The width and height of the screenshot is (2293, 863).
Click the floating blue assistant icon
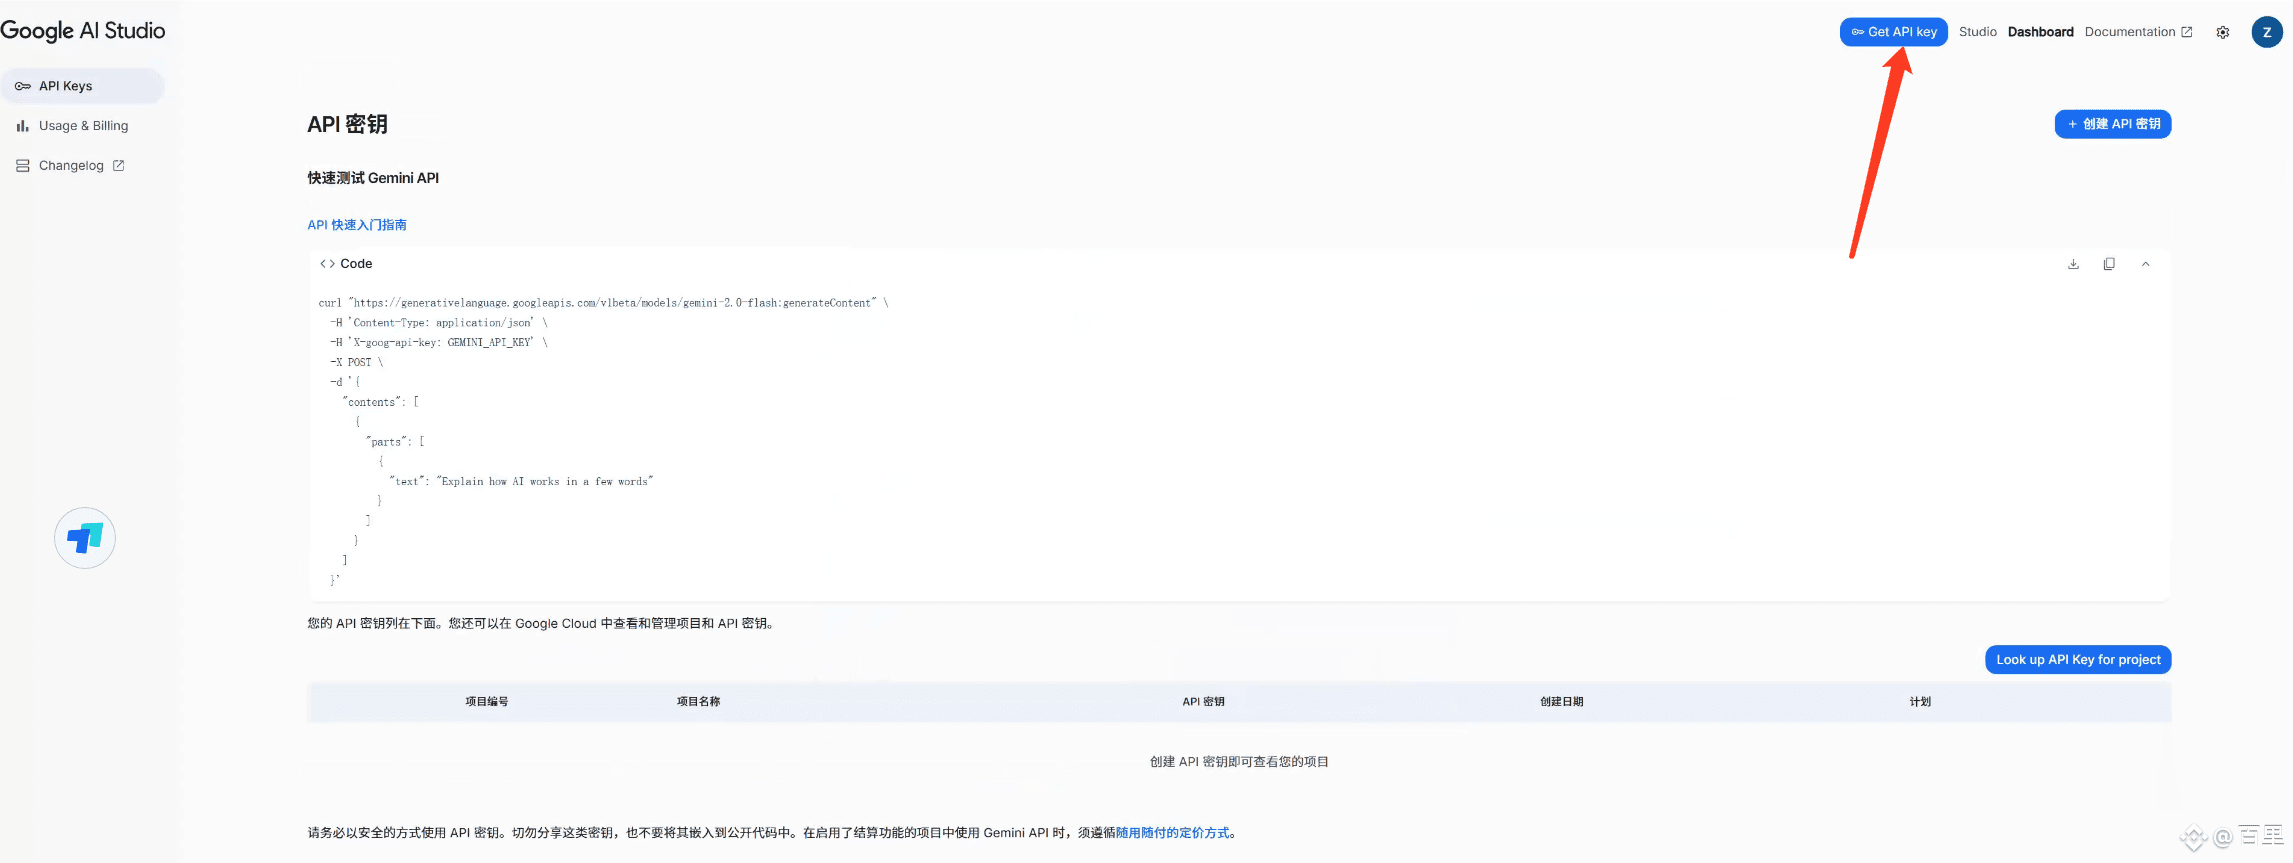[85, 538]
